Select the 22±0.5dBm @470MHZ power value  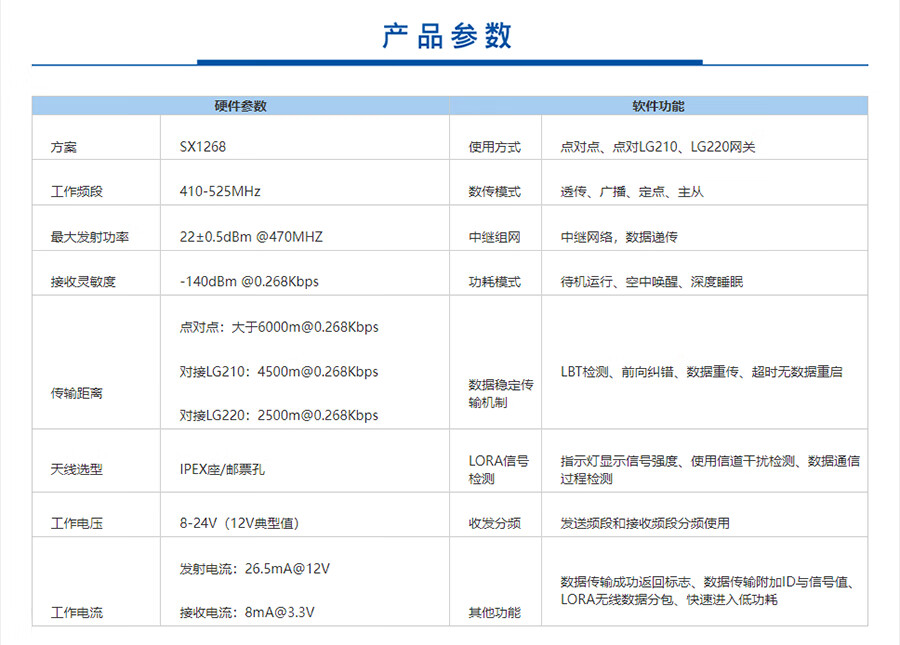point(251,237)
